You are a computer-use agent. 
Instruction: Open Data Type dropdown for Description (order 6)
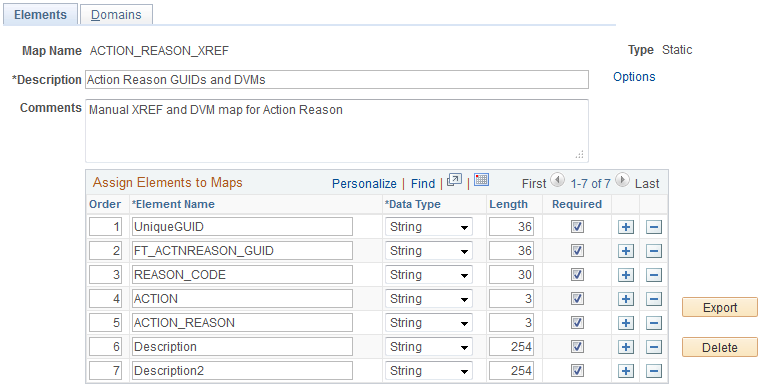click(x=429, y=347)
